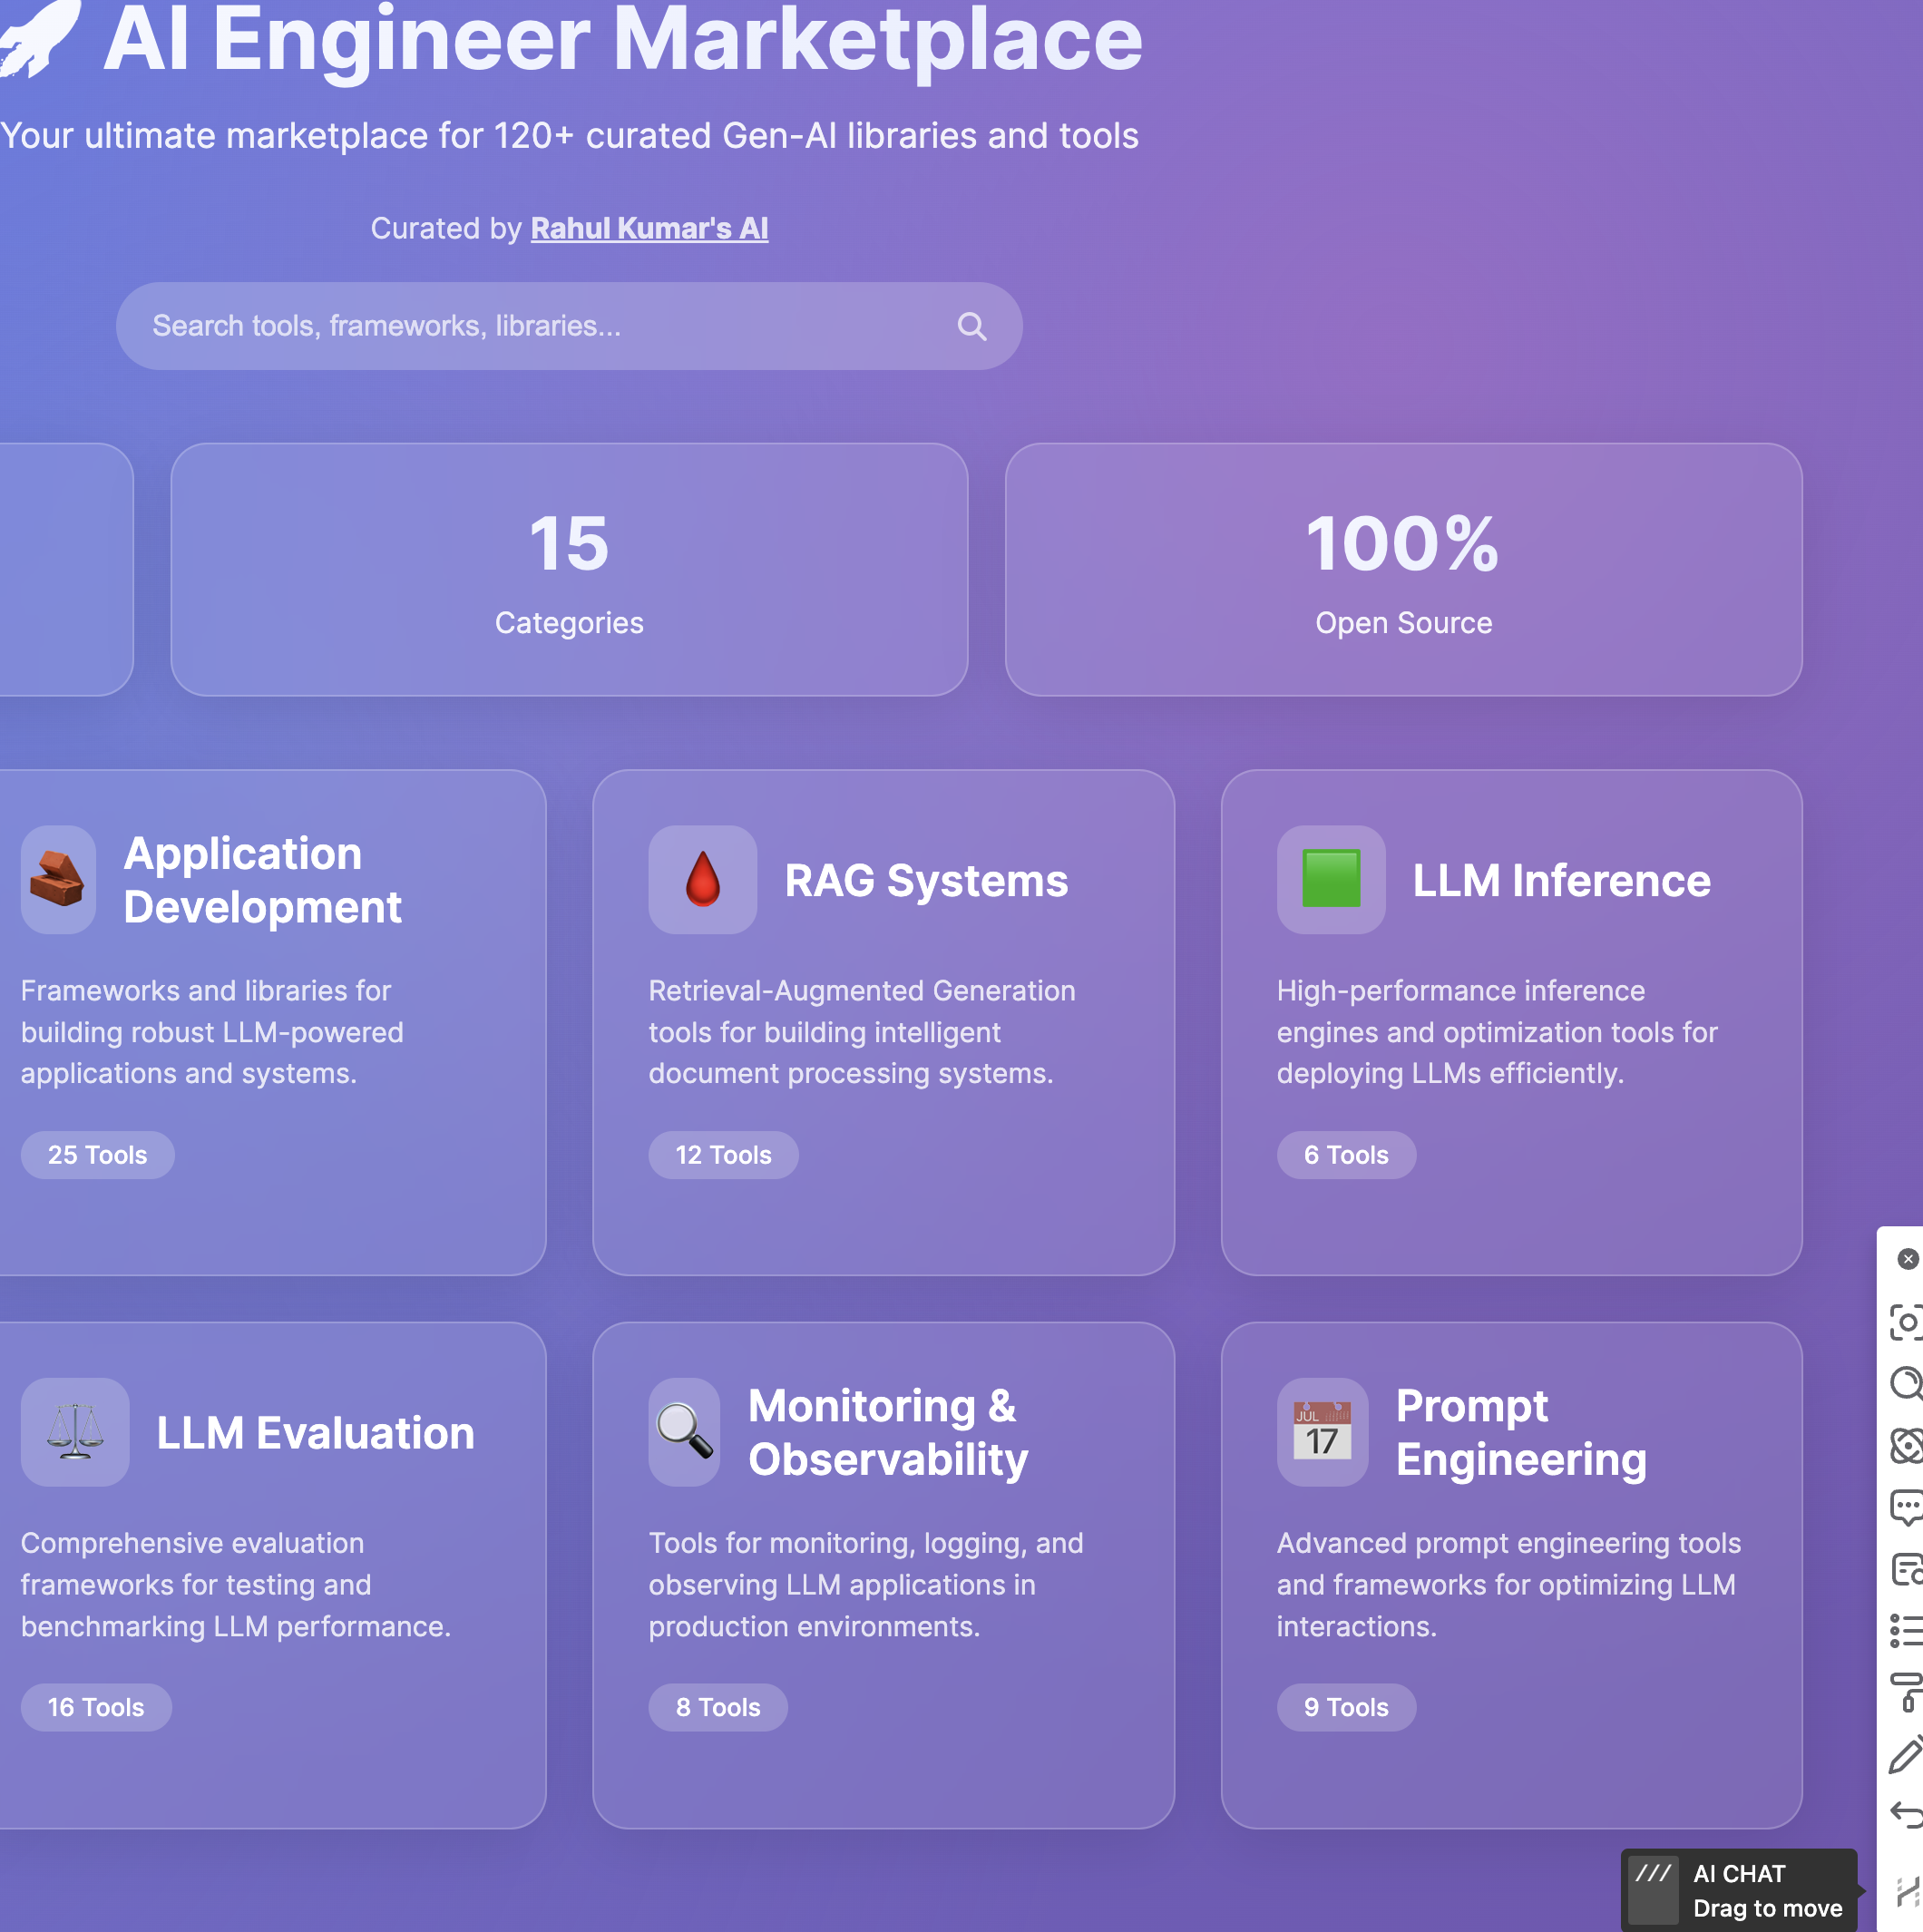This screenshot has height=1932, width=1923.
Task: Open the chat bubble icon in side toolbar
Action: [x=1907, y=1507]
